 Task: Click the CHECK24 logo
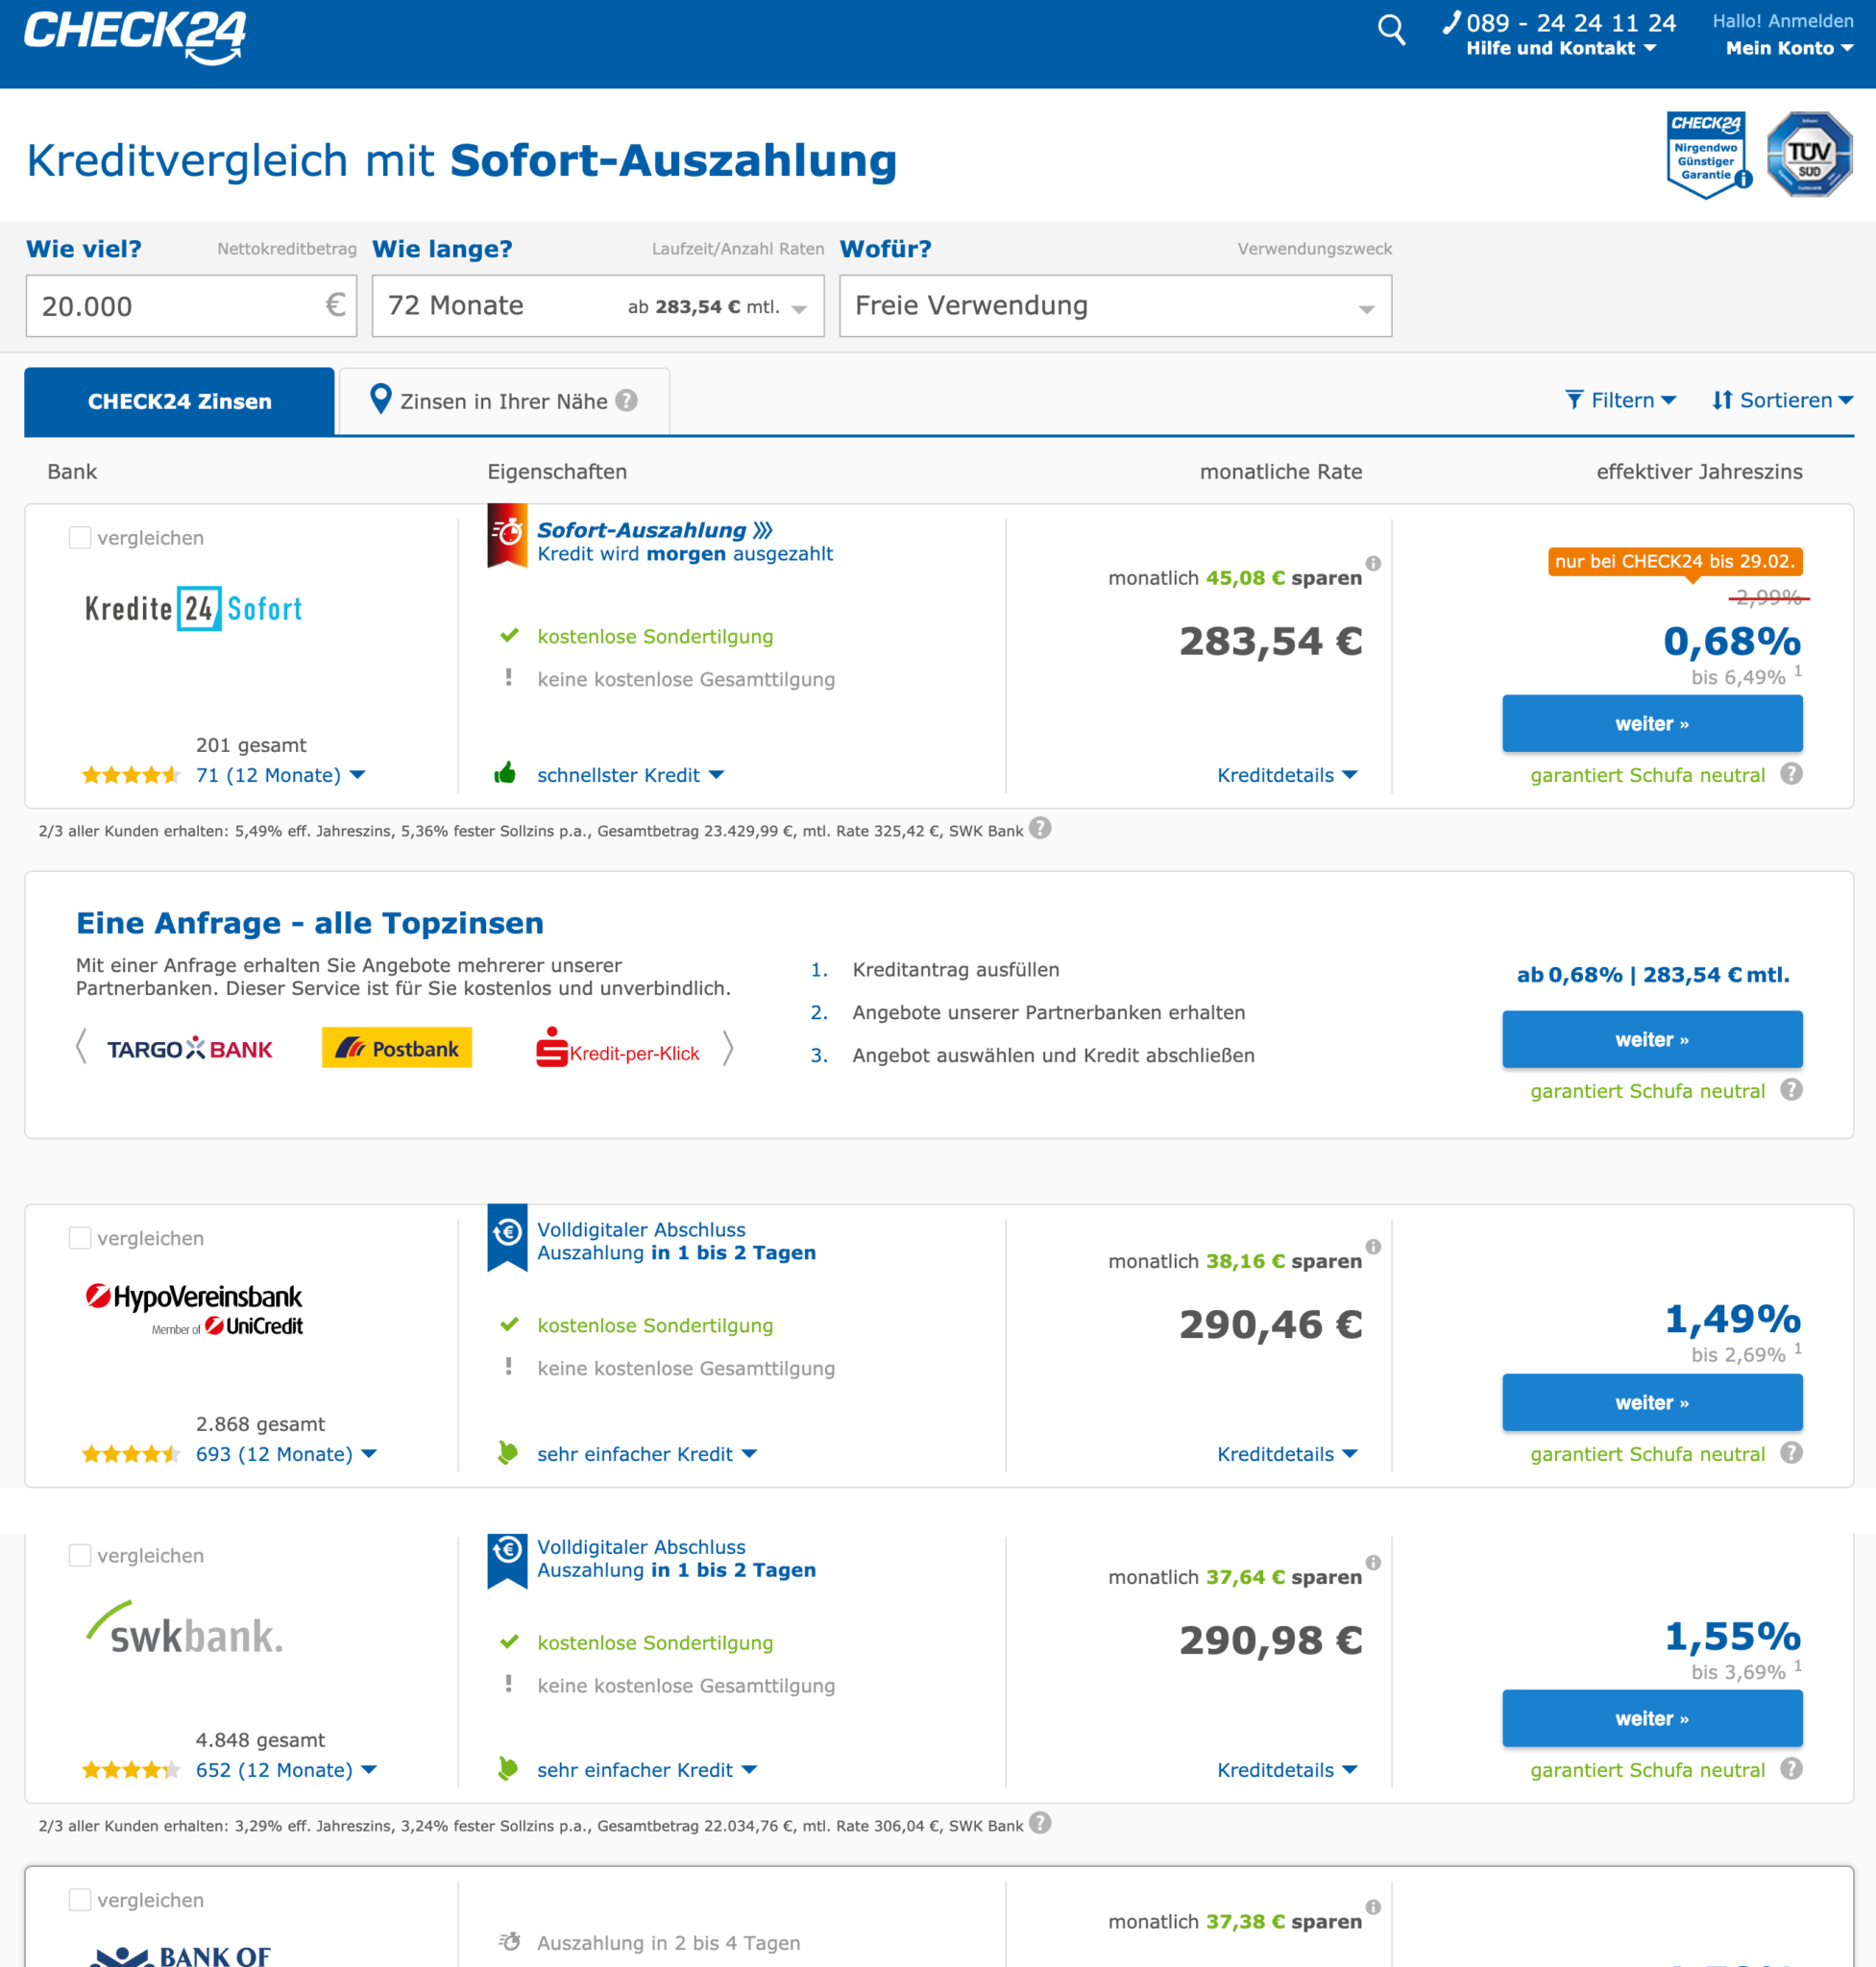click(135, 37)
